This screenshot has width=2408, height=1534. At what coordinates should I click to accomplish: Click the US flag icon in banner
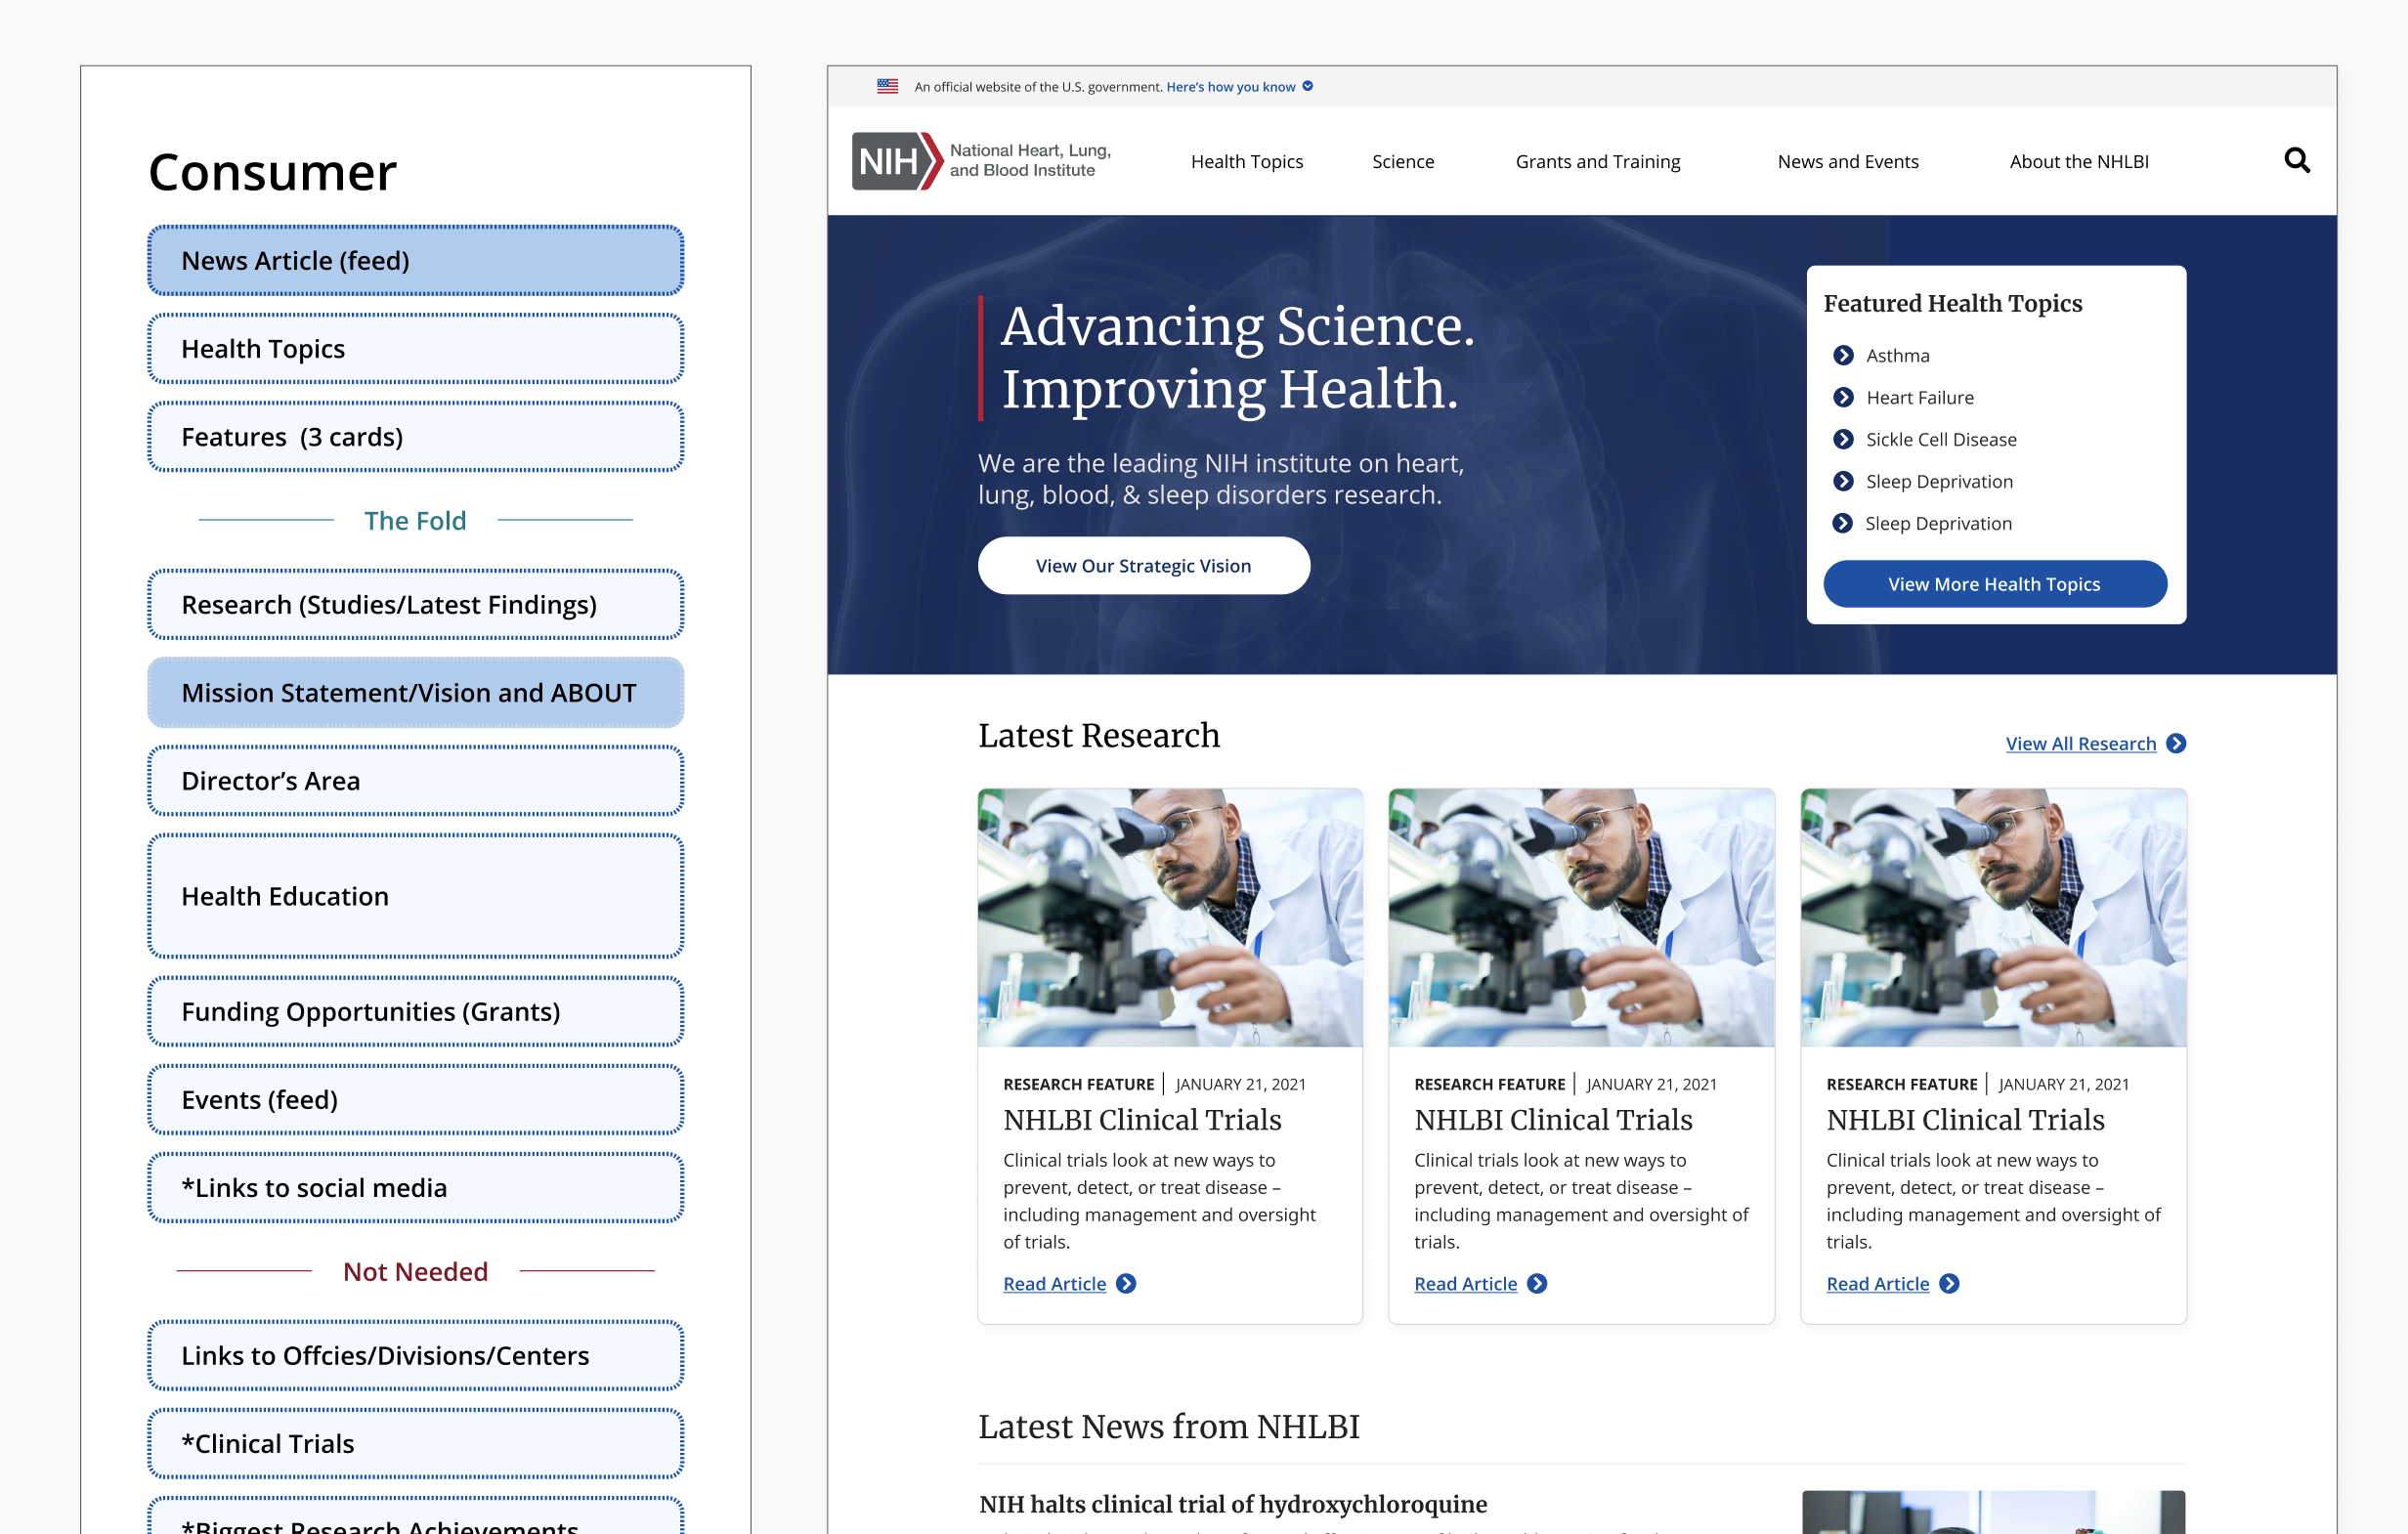(887, 86)
